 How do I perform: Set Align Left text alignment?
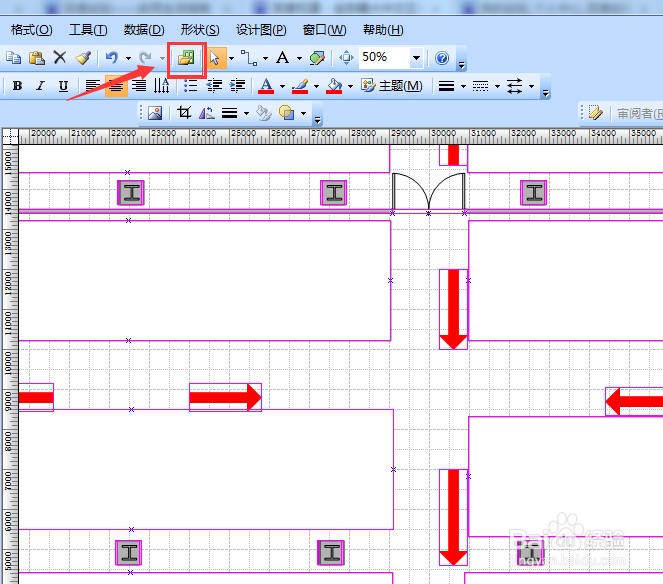[93, 86]
